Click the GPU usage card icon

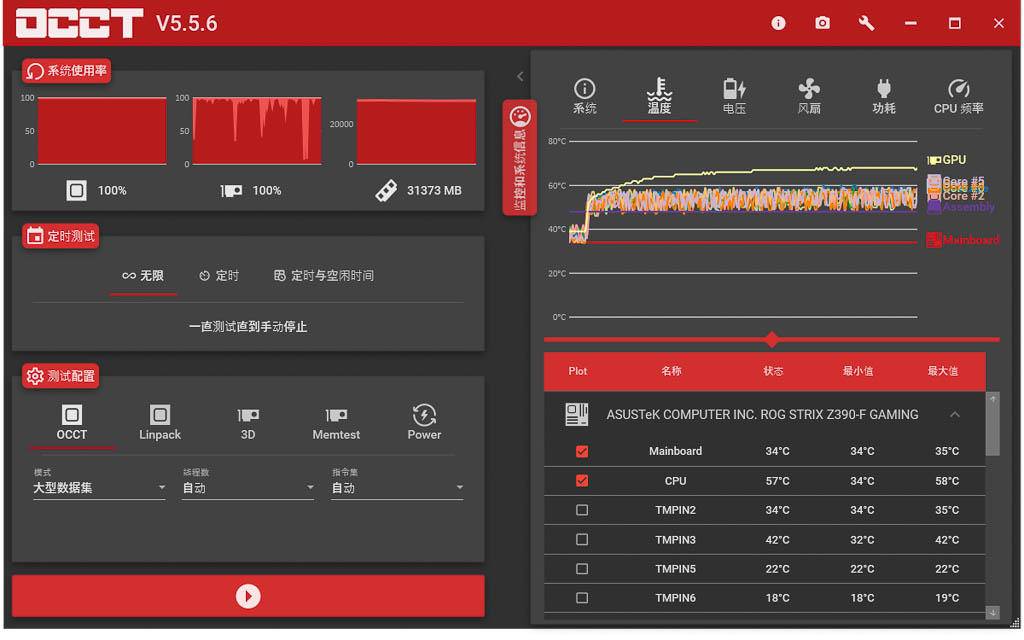click(231, 191)
